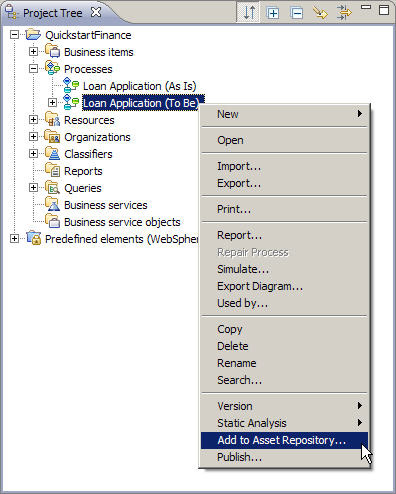The height and width of the screenshot is (494, 396).
Task: Click the Loan Application (To Be) process icon
Action: click(71, 102)
